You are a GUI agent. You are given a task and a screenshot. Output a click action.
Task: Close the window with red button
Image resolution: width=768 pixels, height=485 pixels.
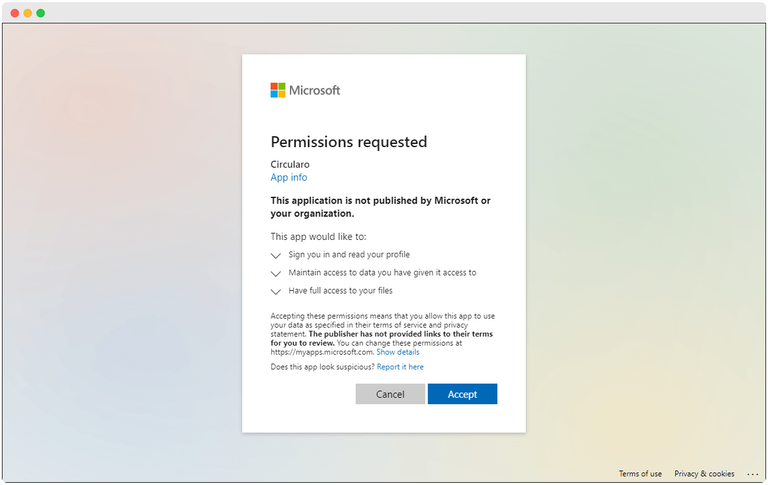(x=15, y=13)
